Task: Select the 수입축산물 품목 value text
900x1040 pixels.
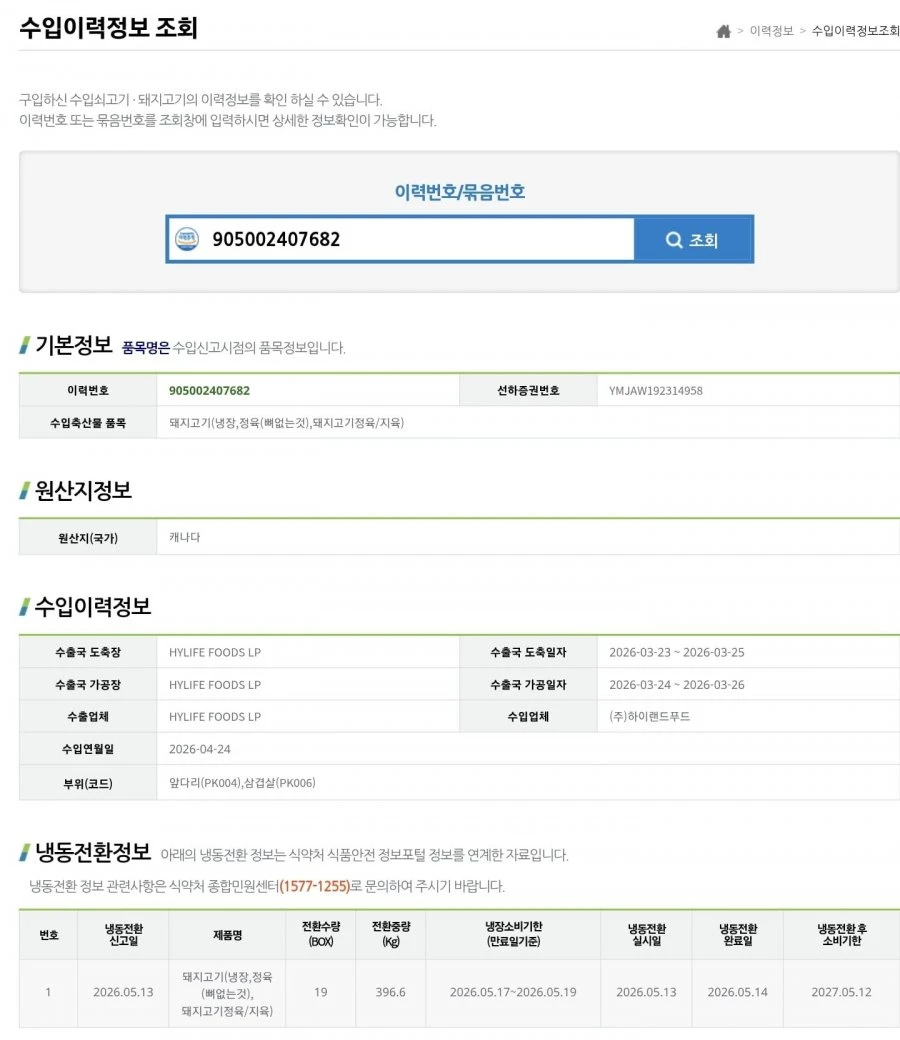Action: tap(286, 422)
